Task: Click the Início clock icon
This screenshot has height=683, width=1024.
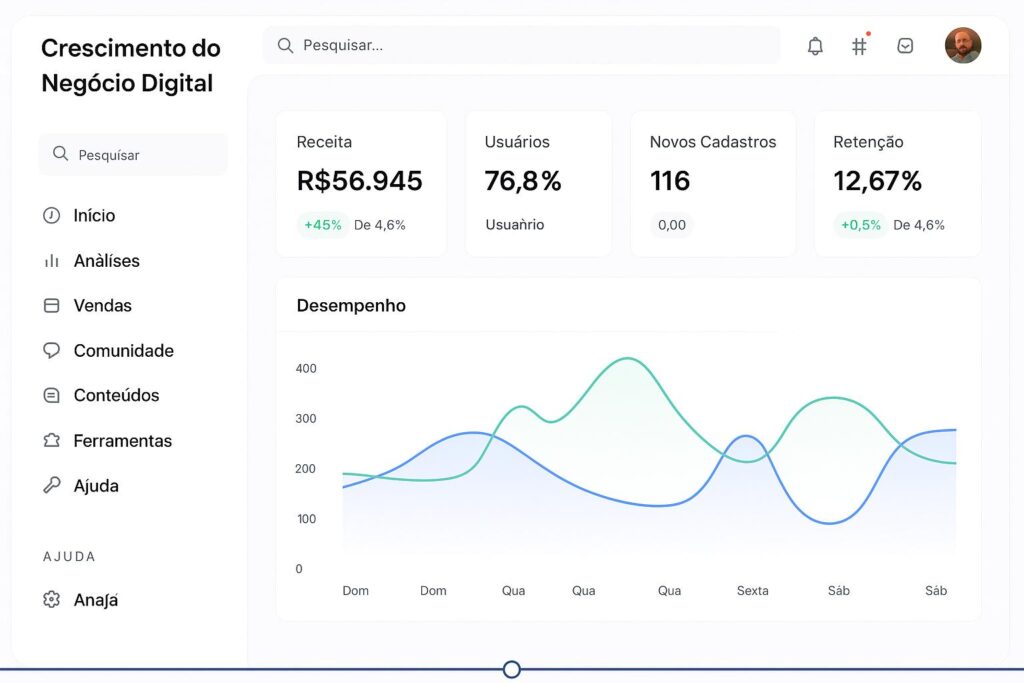Action: [x=51, y=216]
